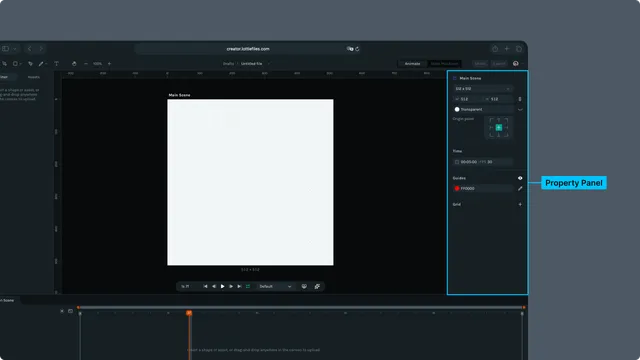Viewport: 640px width, 360px height.
Task: Select the Pencil drawing tool
Action: click(41, 64)
